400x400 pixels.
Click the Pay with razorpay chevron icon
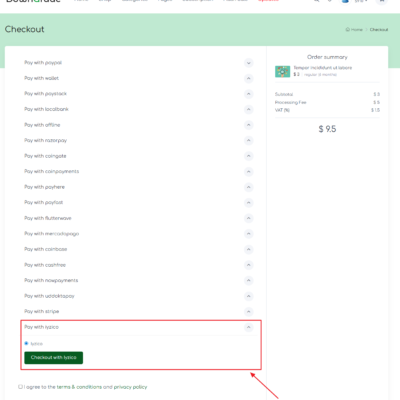(248, 140)
